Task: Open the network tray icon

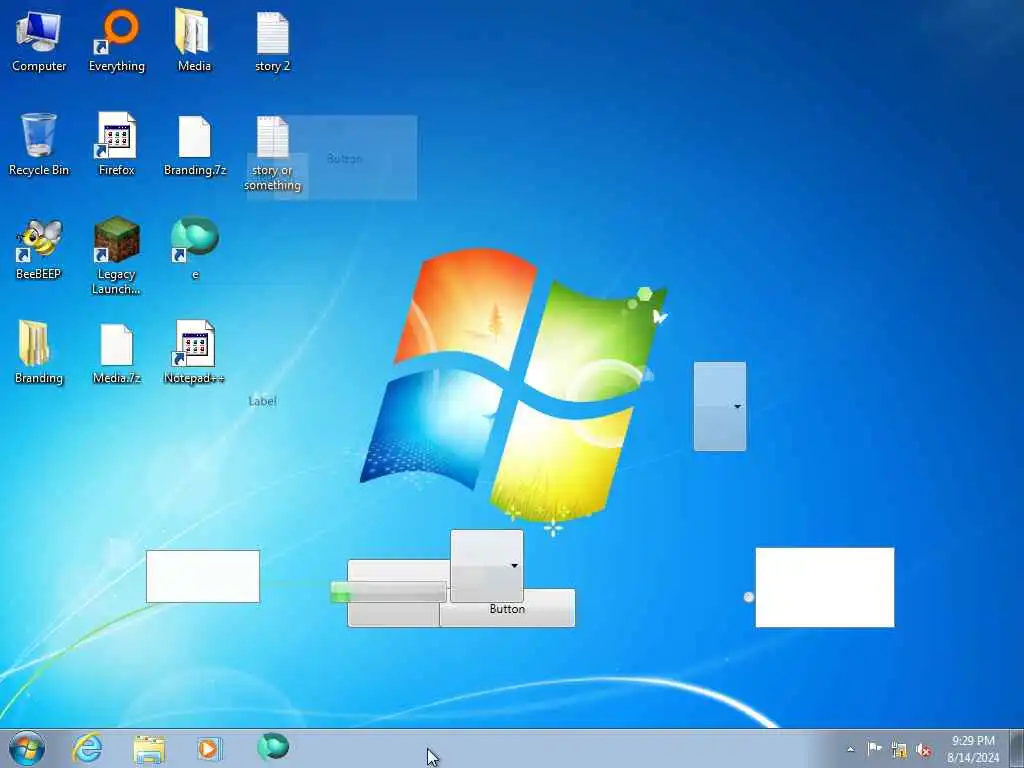Action: (x=899, y=750)
